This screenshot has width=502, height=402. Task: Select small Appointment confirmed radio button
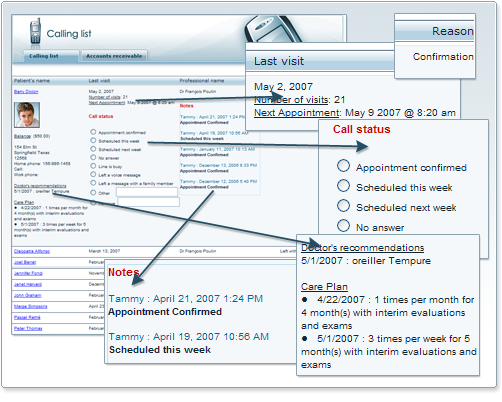tap(93, 132)
